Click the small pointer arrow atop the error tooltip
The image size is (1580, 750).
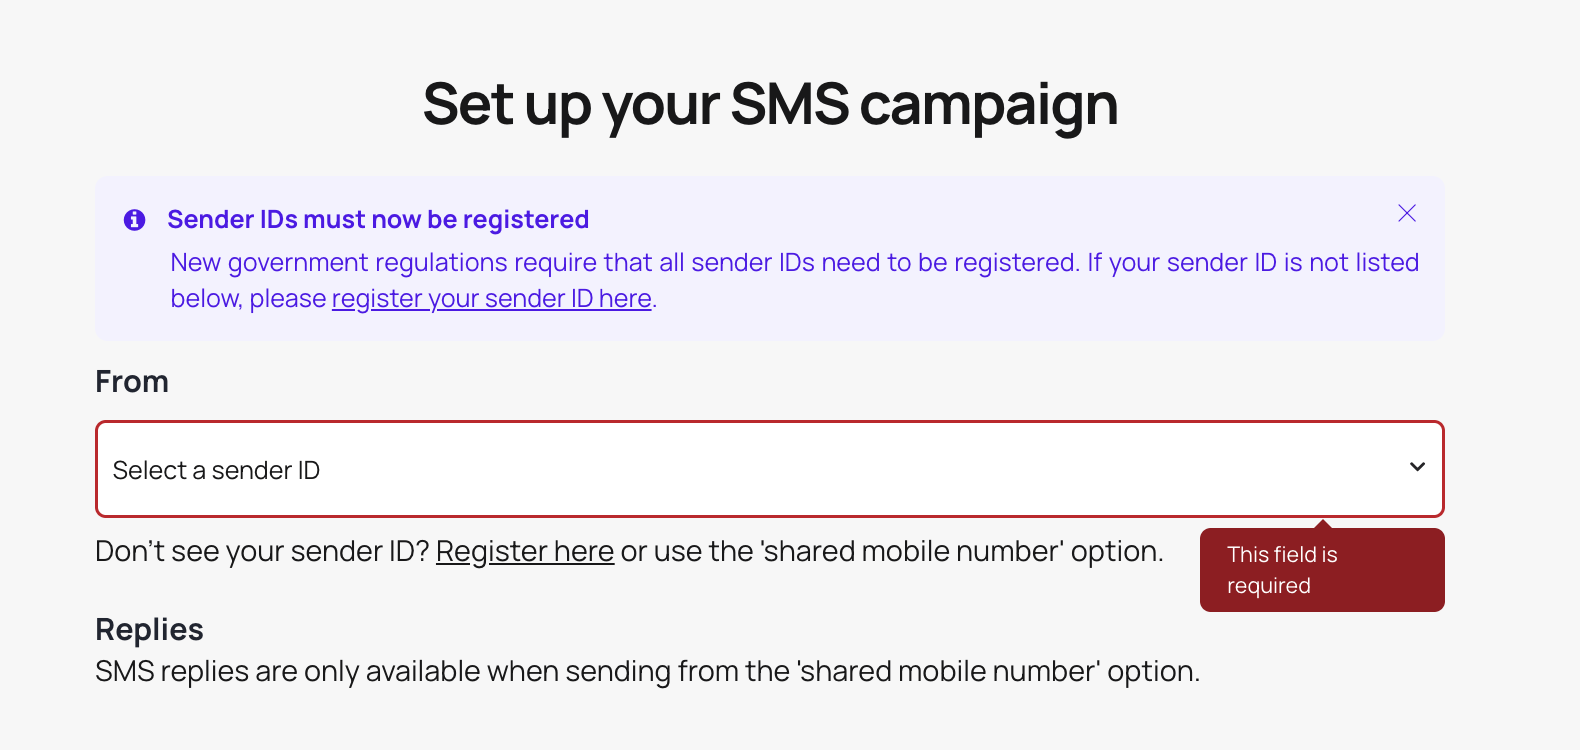coord(1323,524)
